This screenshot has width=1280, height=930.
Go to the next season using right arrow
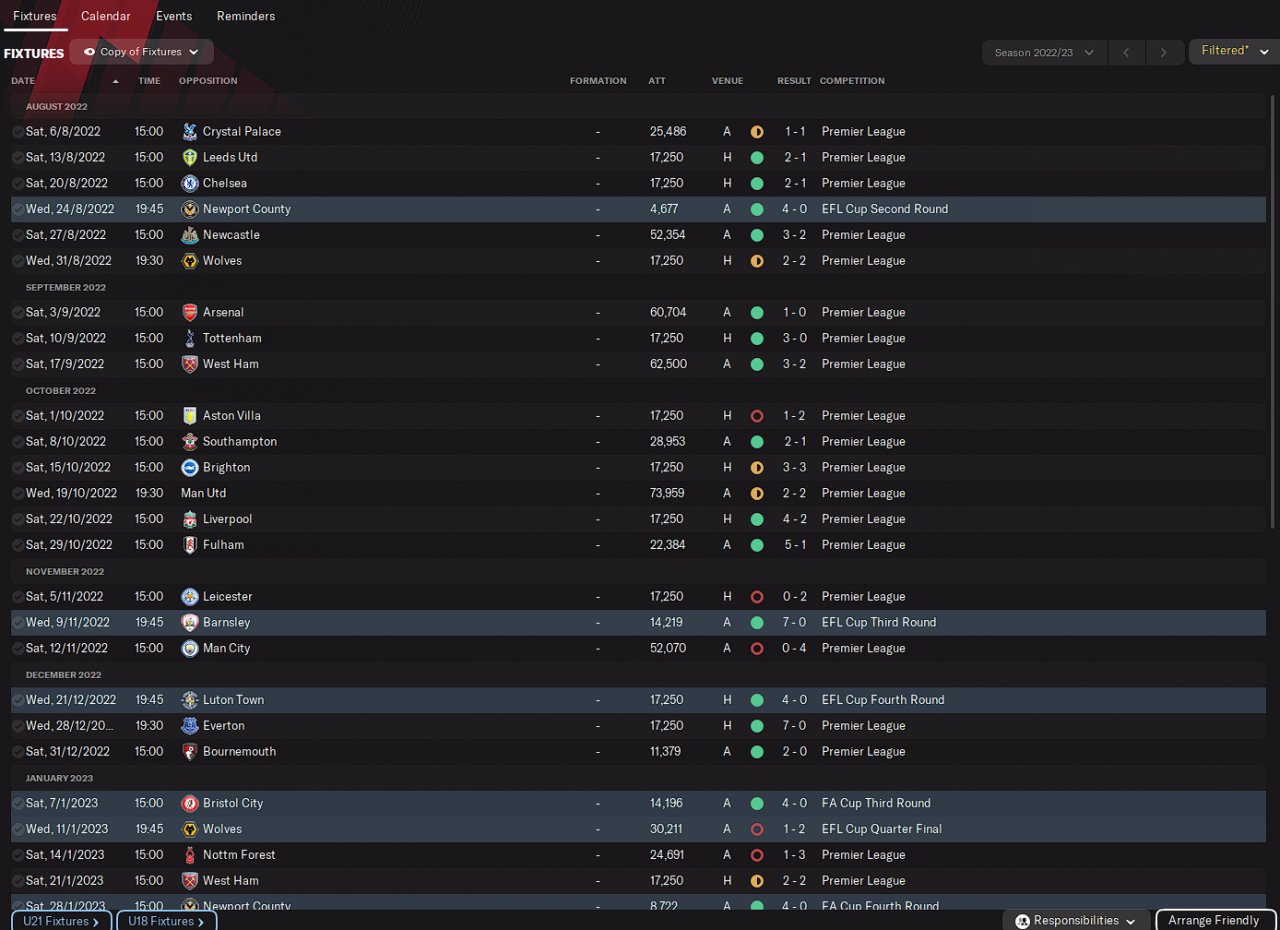pyautogui.click(x=1163, y=52)
